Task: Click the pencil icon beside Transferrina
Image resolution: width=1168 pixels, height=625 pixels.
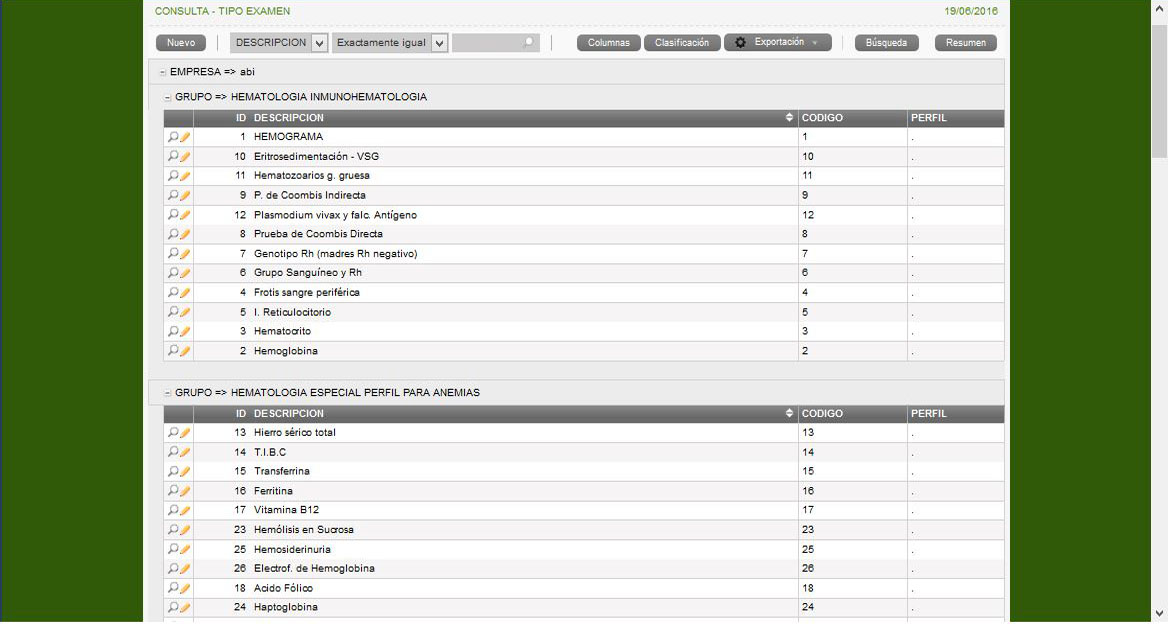Action: [x=185, y=471]
